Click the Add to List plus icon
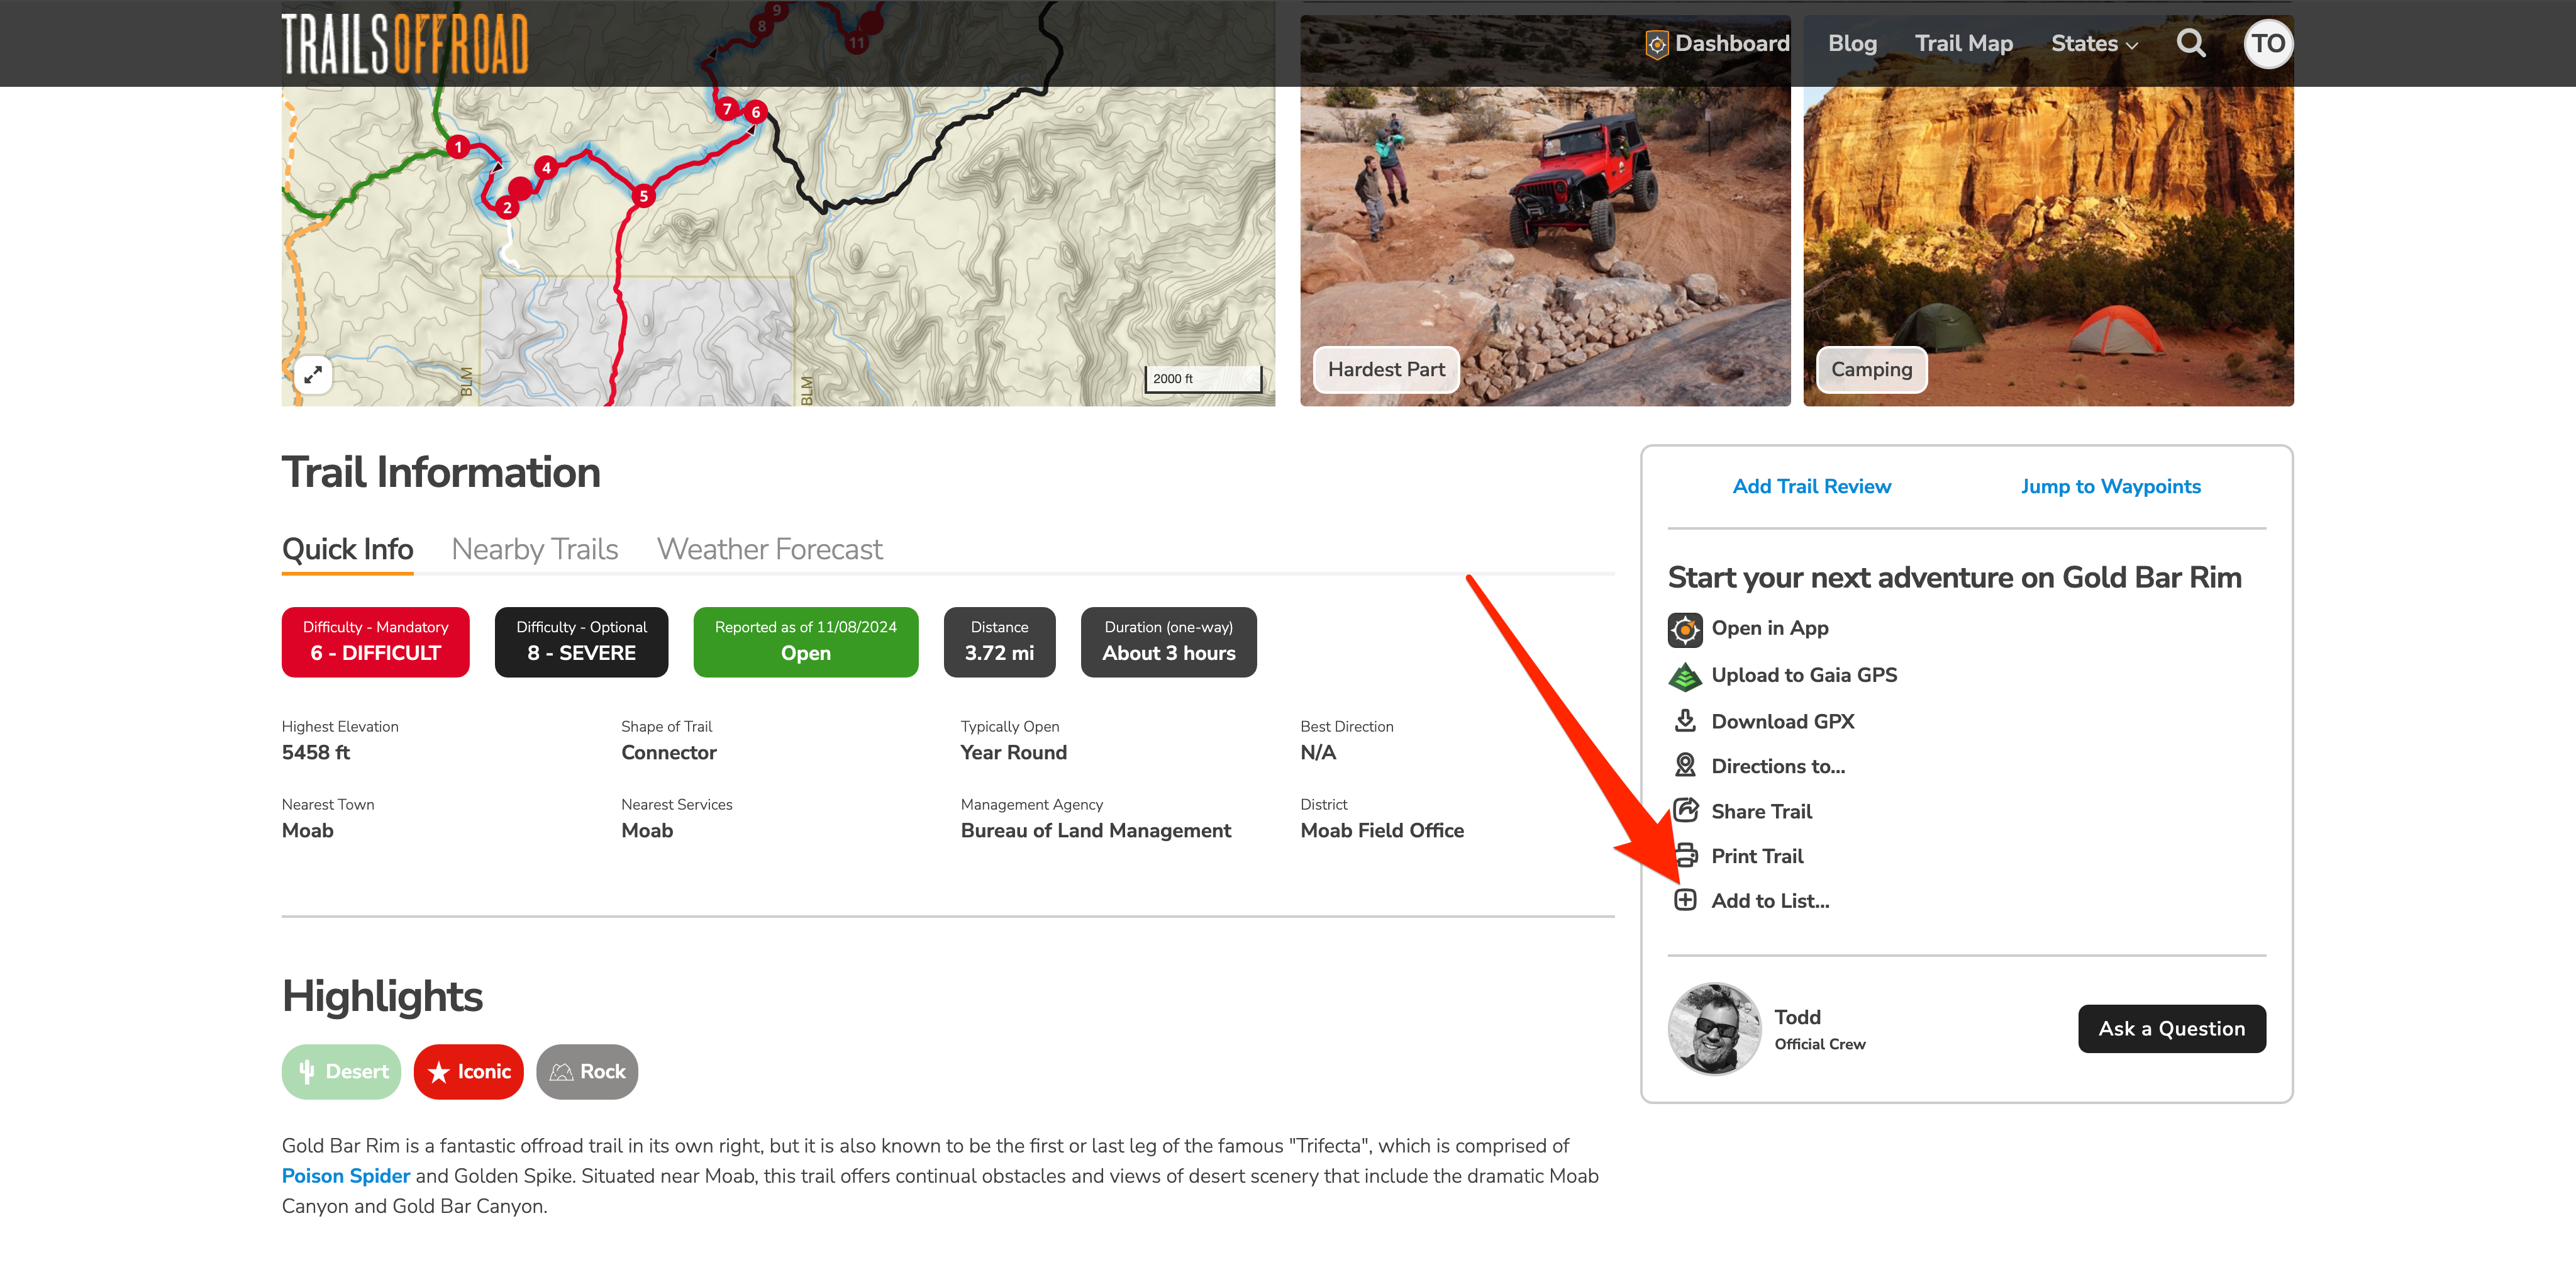Screen dimensions: 2576x1267 1685,900
